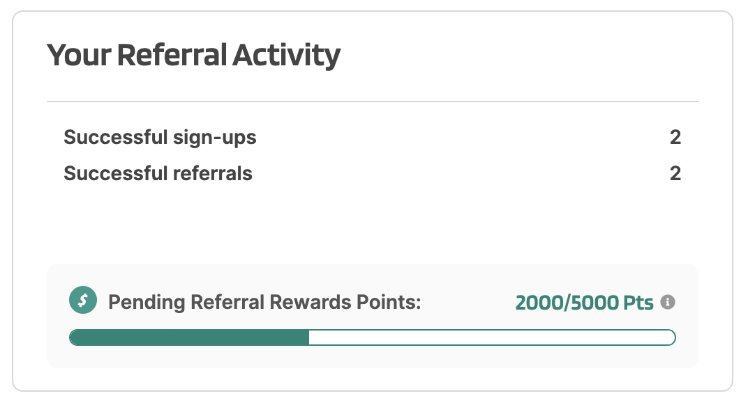Click the word Activity in the heading
This screenshot has height=398, width=744.
287,55
